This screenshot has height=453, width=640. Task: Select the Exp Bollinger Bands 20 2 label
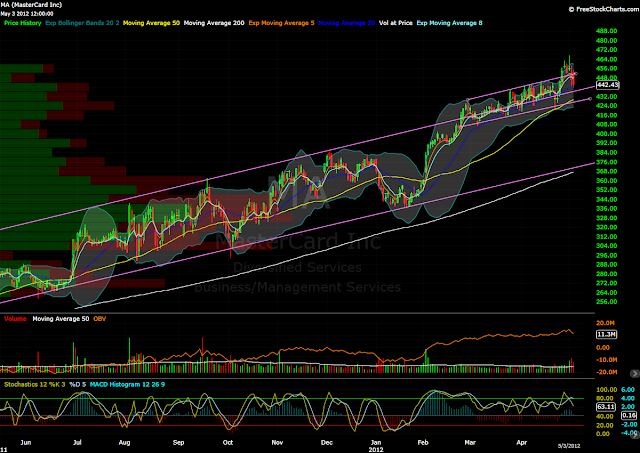(82, 23)
